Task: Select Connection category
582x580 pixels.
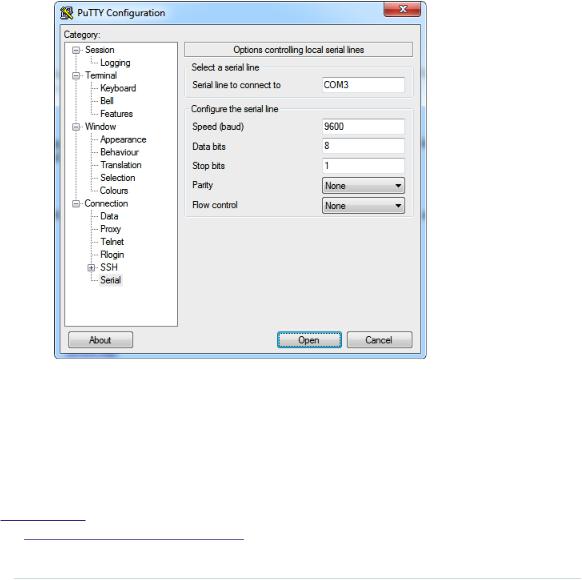Action: (x=106, y=203)
